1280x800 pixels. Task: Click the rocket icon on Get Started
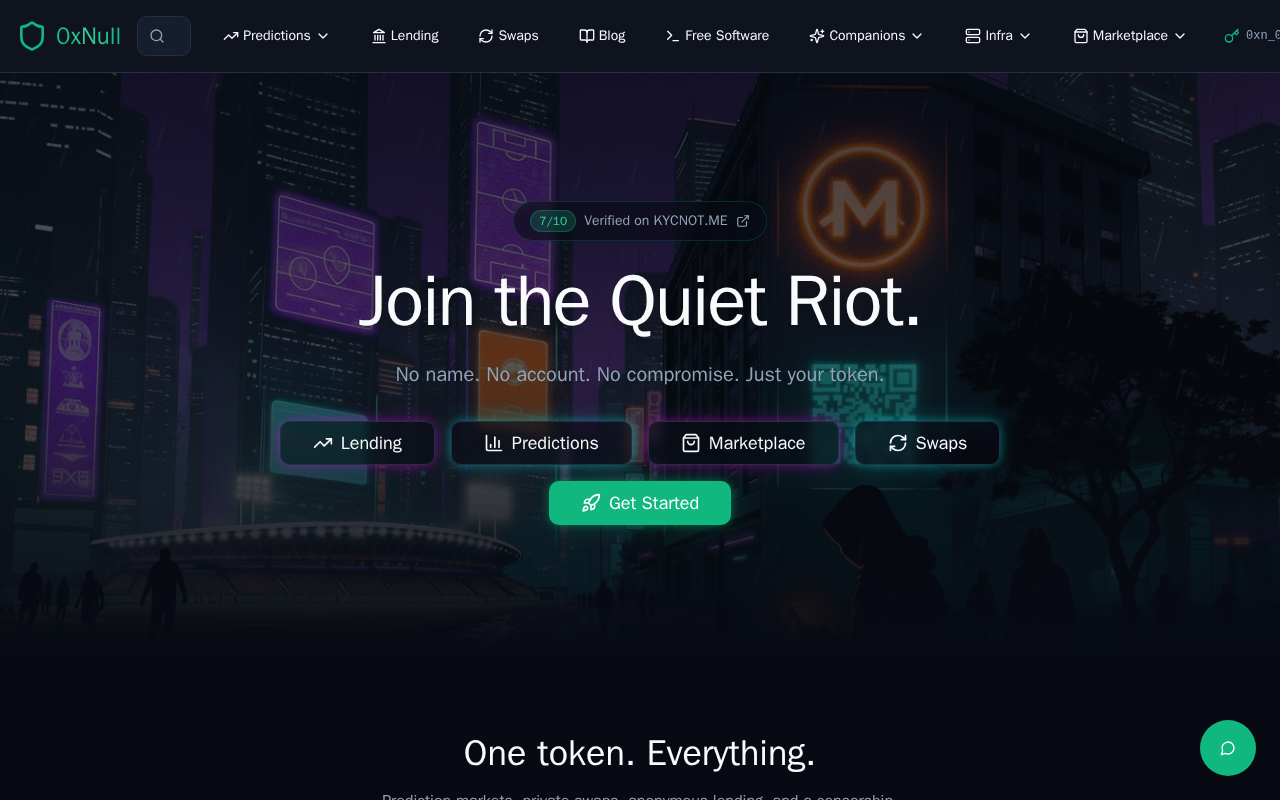(x=591, y=503)
